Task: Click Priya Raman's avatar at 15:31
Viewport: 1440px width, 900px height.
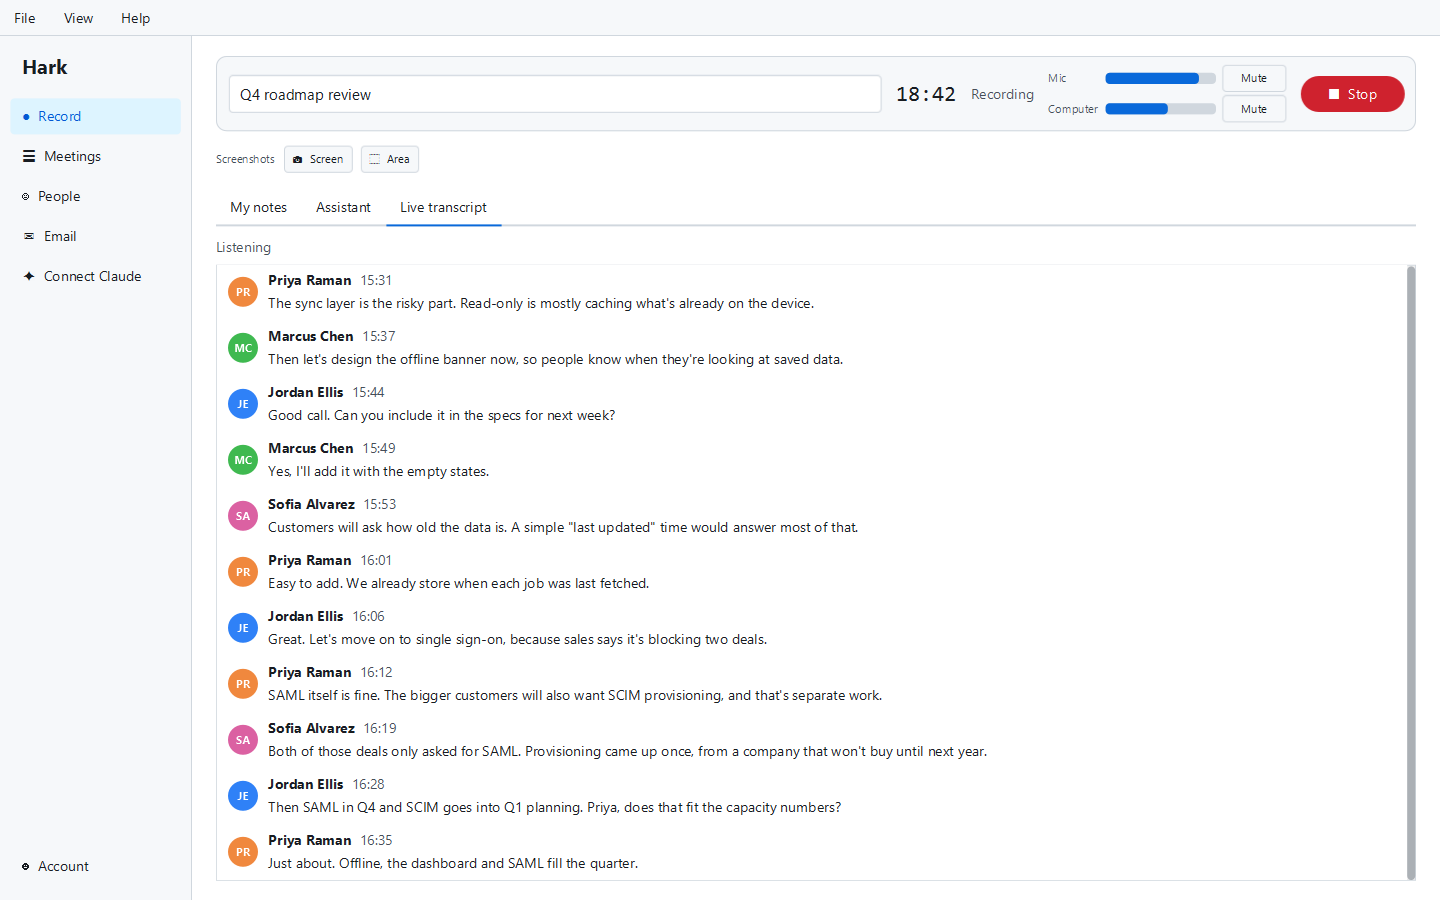Action: tap(243, 292)
